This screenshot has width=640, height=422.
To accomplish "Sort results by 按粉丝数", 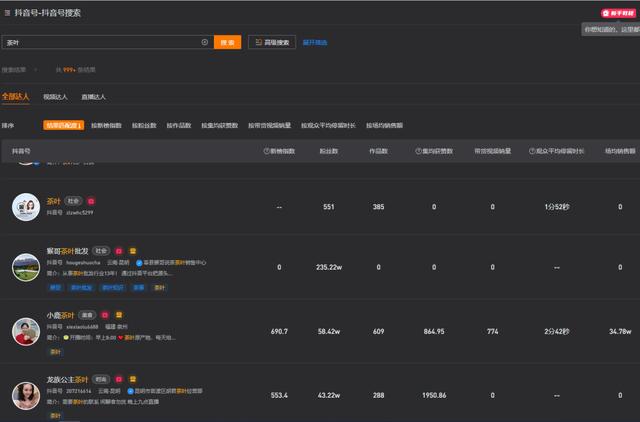I will click(143, 126).
